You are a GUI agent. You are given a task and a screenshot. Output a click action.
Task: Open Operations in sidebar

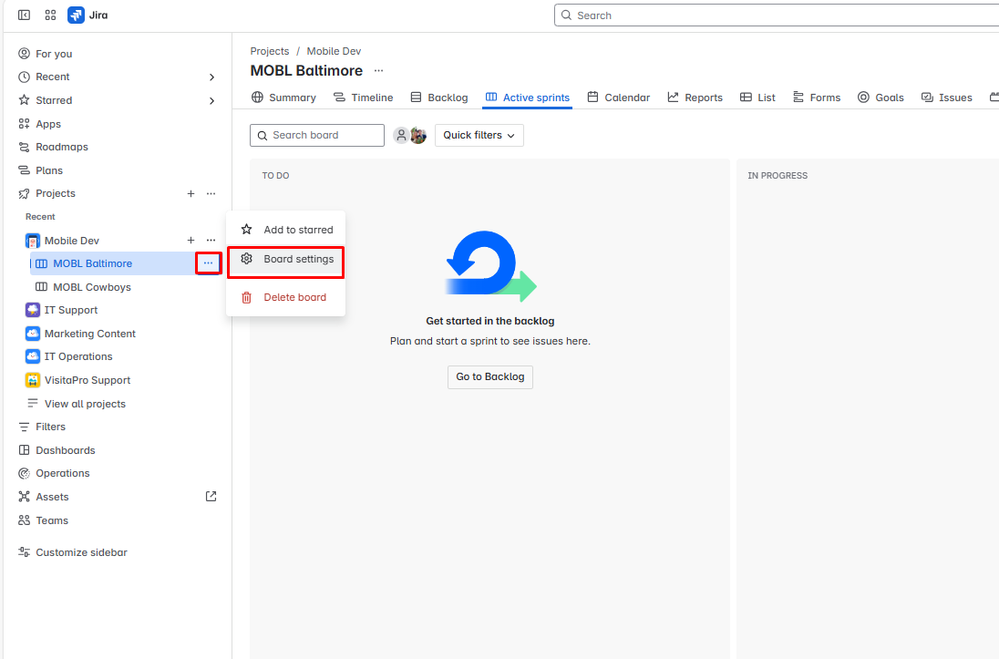tap(54, 473)
